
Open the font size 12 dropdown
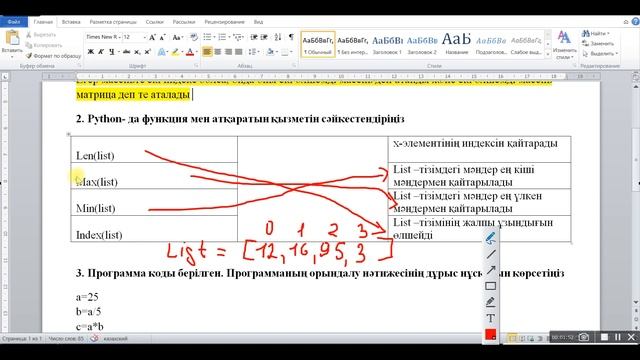click(144, 37)
